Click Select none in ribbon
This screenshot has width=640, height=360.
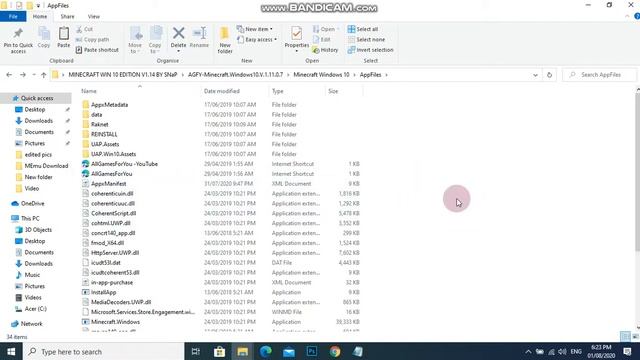coord(367,40)
